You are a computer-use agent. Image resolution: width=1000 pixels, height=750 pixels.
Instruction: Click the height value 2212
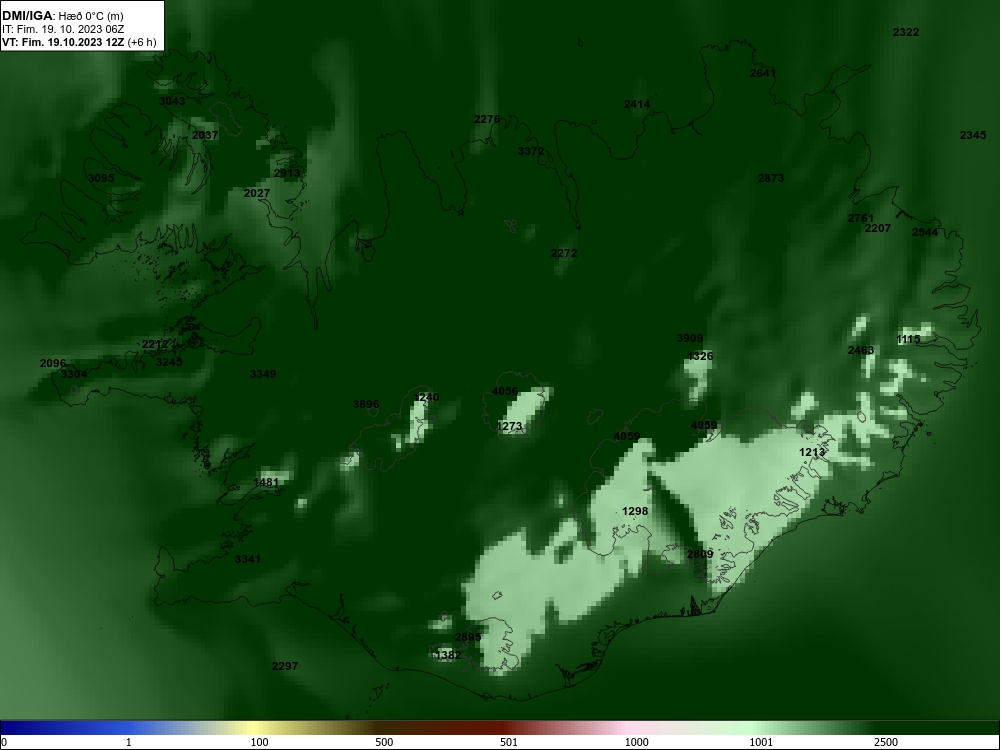154,344
